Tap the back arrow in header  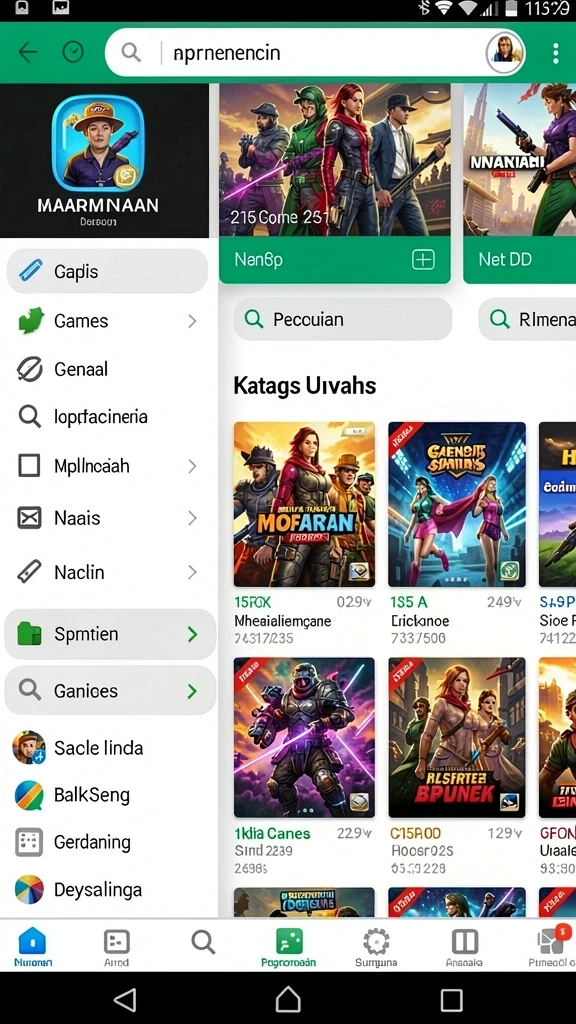click(x=27, y=52)
